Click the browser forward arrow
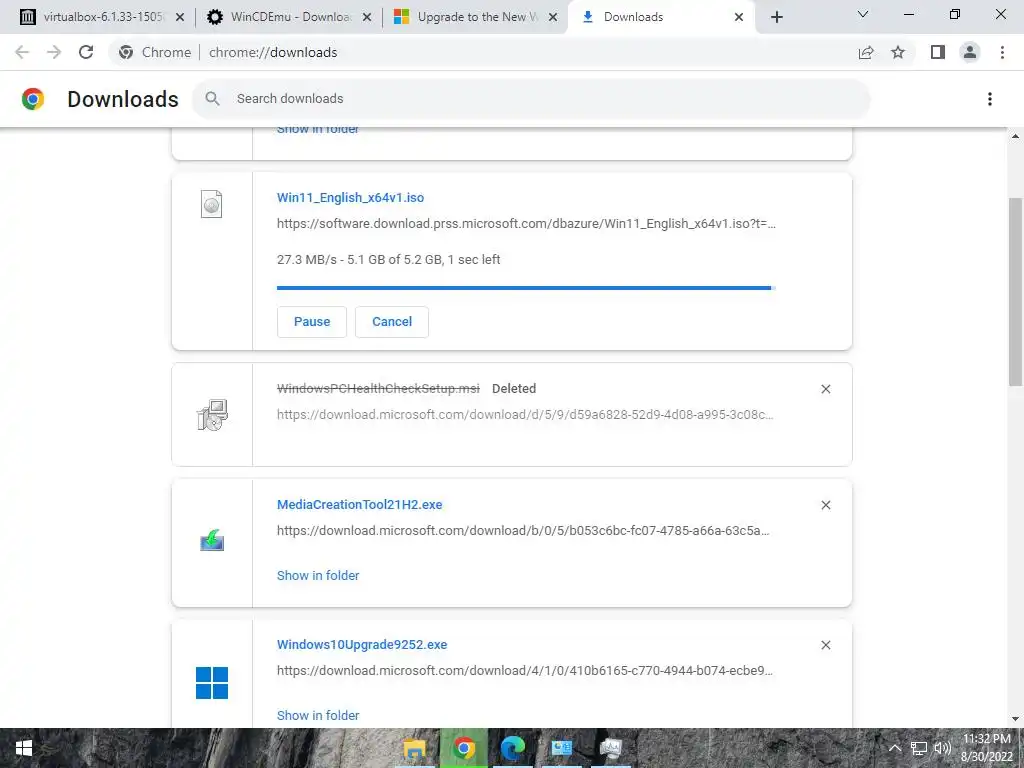 [54, 52]
